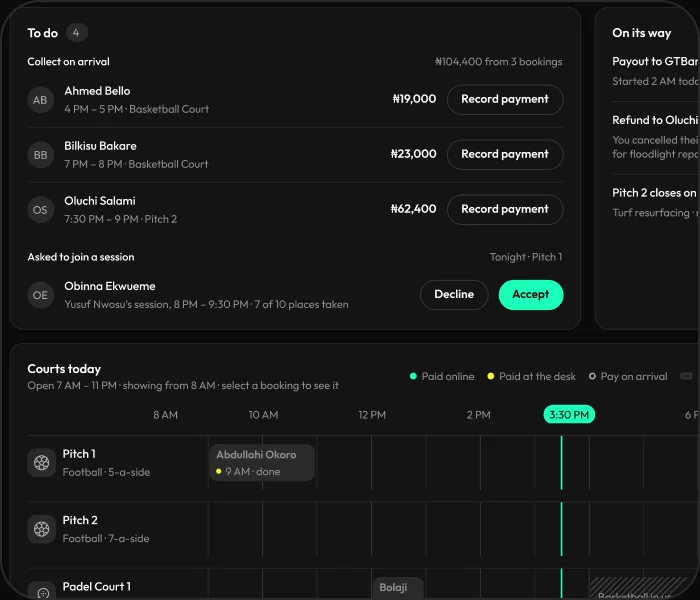Click the ₦62,400 amount

tap(413, 209)
